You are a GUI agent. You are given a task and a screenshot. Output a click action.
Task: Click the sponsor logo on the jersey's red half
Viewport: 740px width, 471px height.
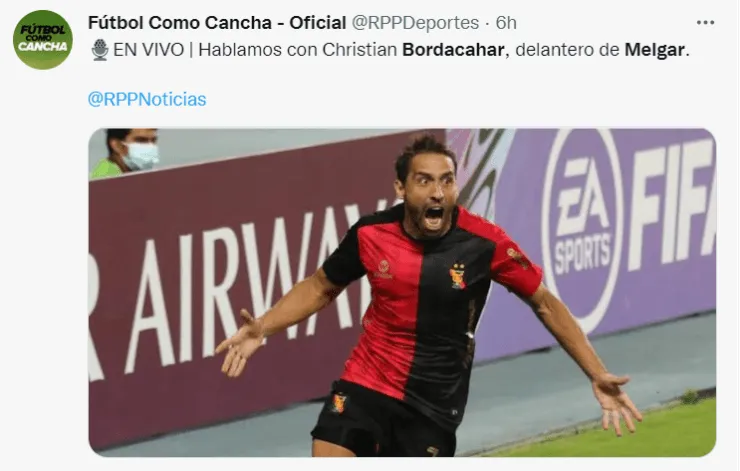pyautogui.click(x=383, y=269)
